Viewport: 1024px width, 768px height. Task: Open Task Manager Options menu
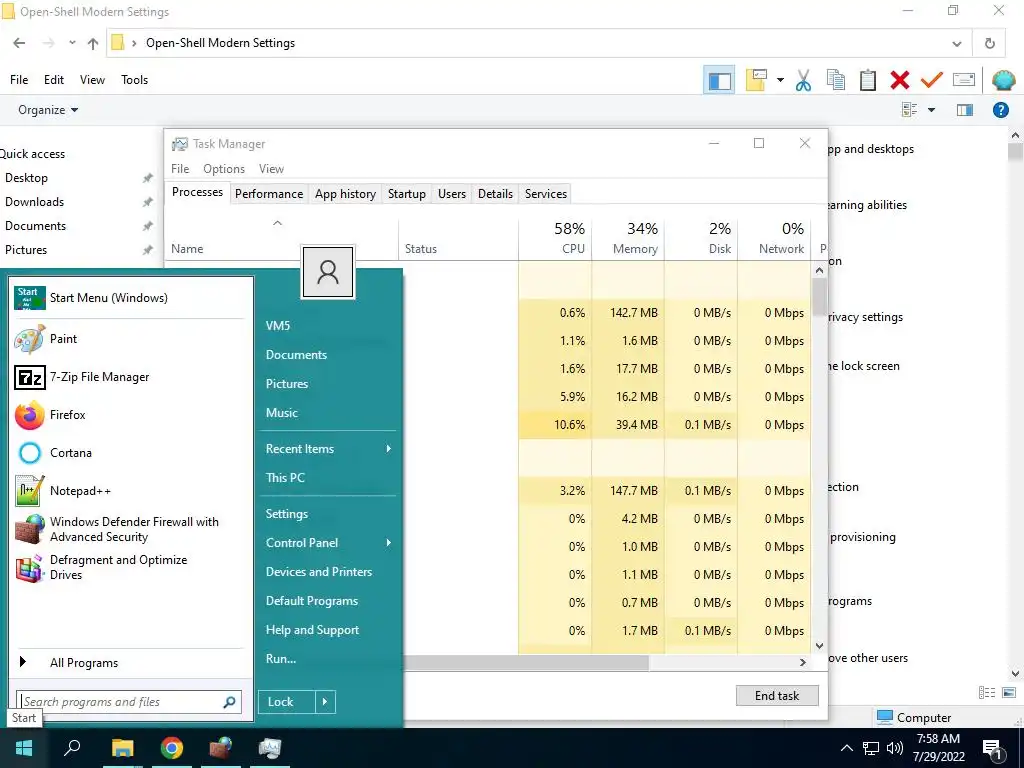224,168
